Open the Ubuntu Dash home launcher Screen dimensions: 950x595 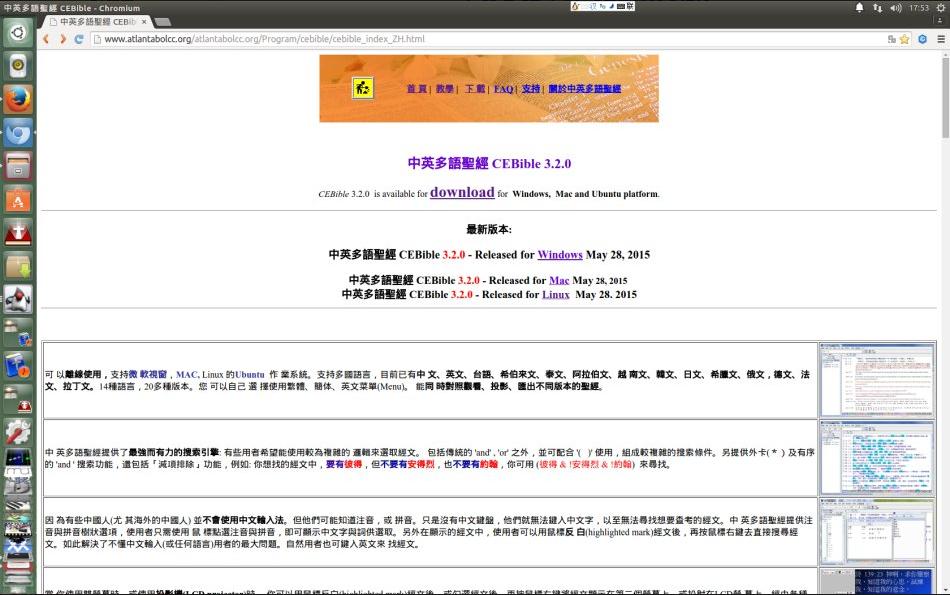click(18, 32)
